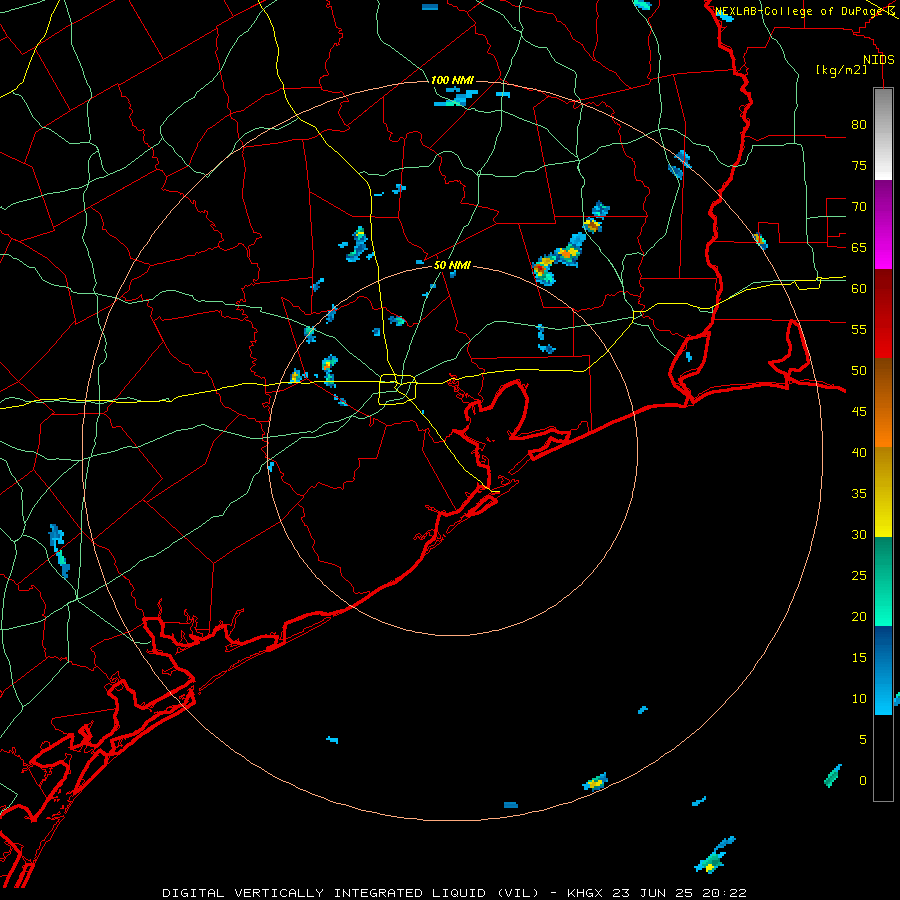Click the "[kg/m2]" units label
This screenshot has width=900, height=900.
841,70
